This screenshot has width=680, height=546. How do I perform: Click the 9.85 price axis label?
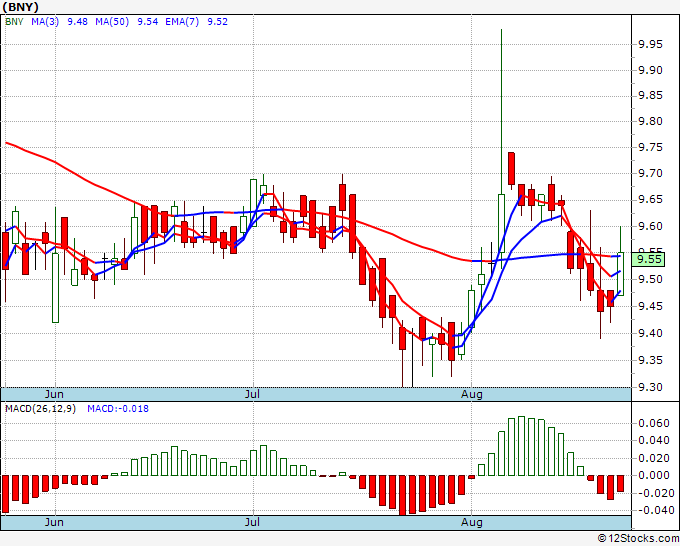650,95
